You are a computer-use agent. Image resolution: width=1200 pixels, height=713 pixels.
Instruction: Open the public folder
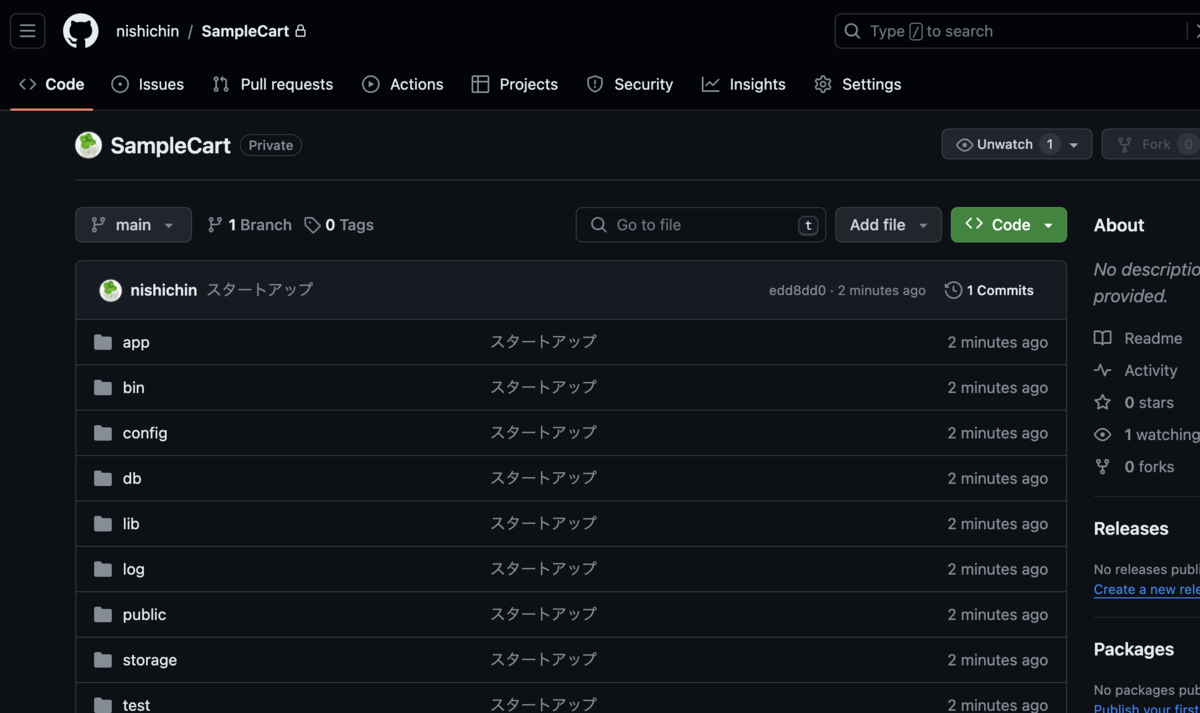tap(144, 614)
